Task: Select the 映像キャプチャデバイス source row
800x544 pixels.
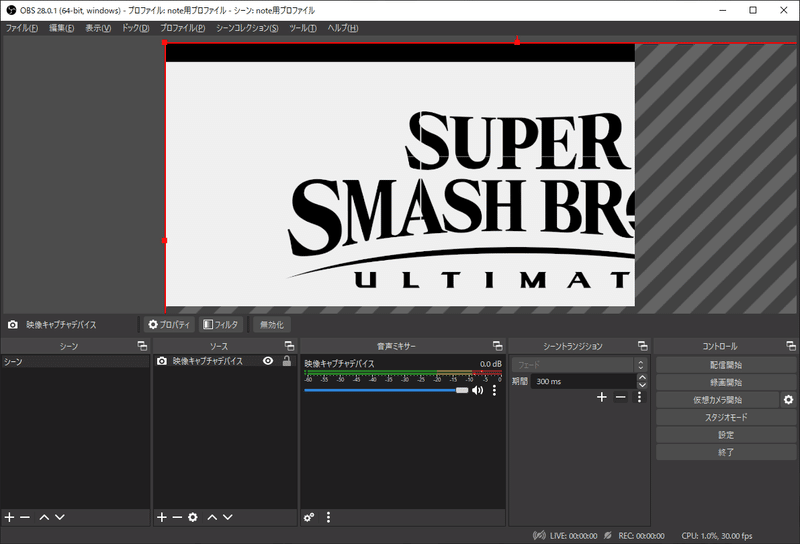Action: tap(224, 361)
